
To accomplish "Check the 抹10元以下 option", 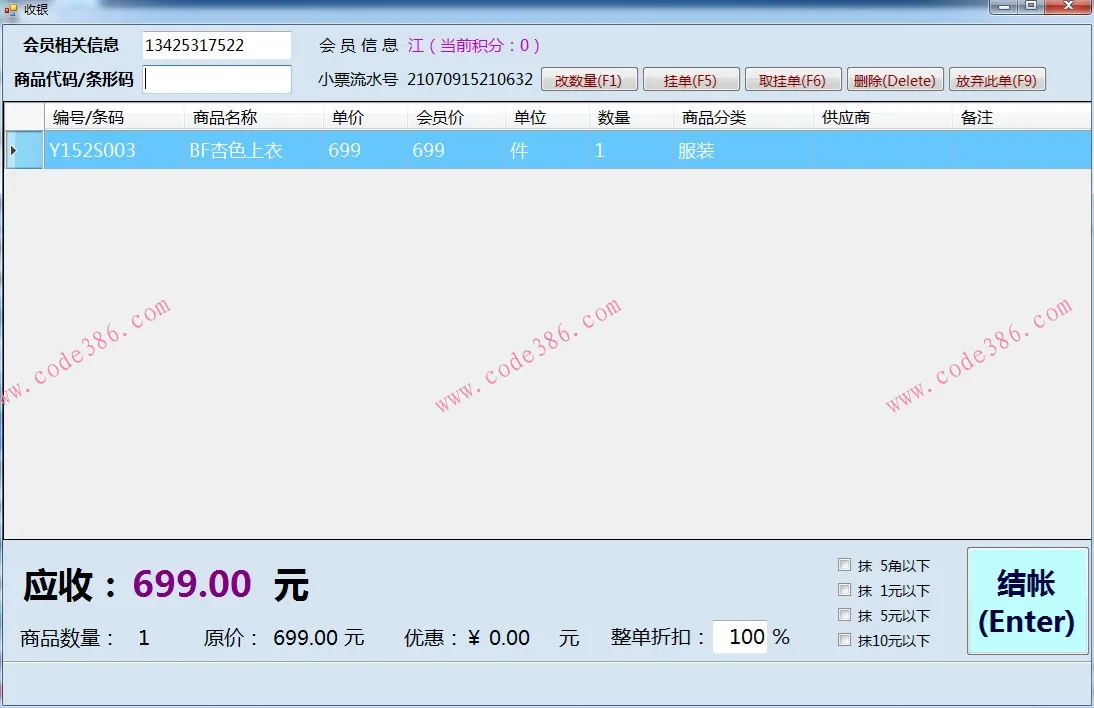I will pyautogui.click(x=845, y=640).
